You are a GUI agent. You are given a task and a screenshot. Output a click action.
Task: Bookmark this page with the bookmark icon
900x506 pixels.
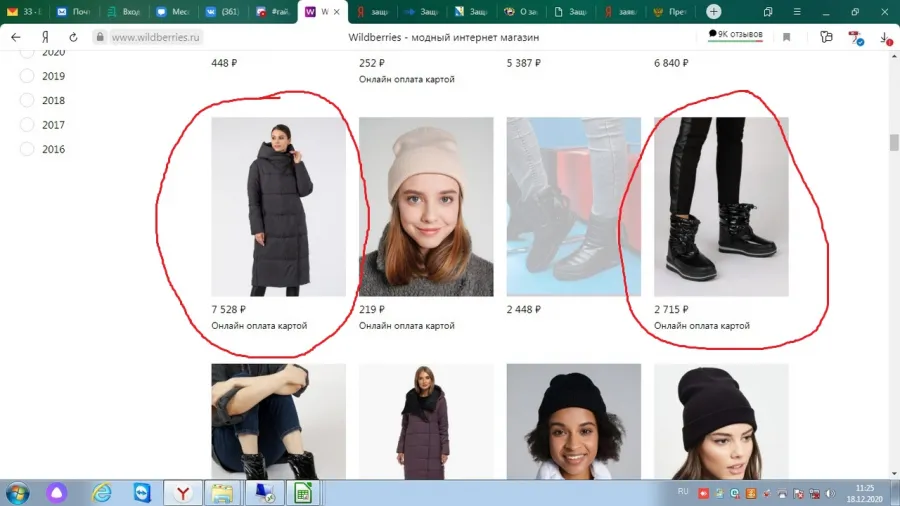[x=786, y=37]
